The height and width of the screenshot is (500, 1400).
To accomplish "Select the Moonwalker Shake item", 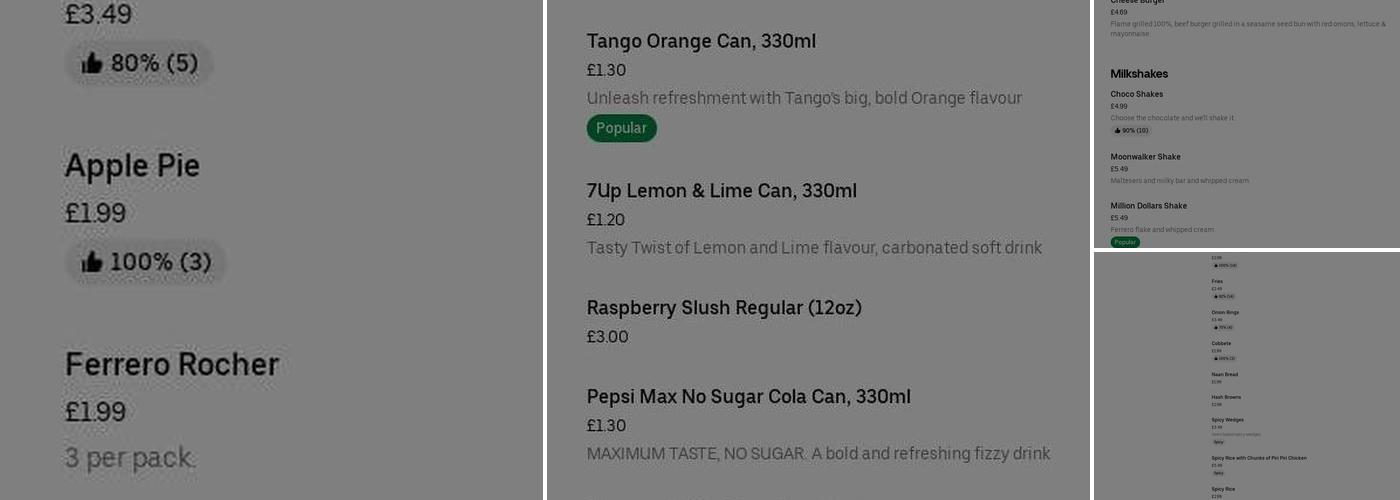I will [x=1145, y=157].
